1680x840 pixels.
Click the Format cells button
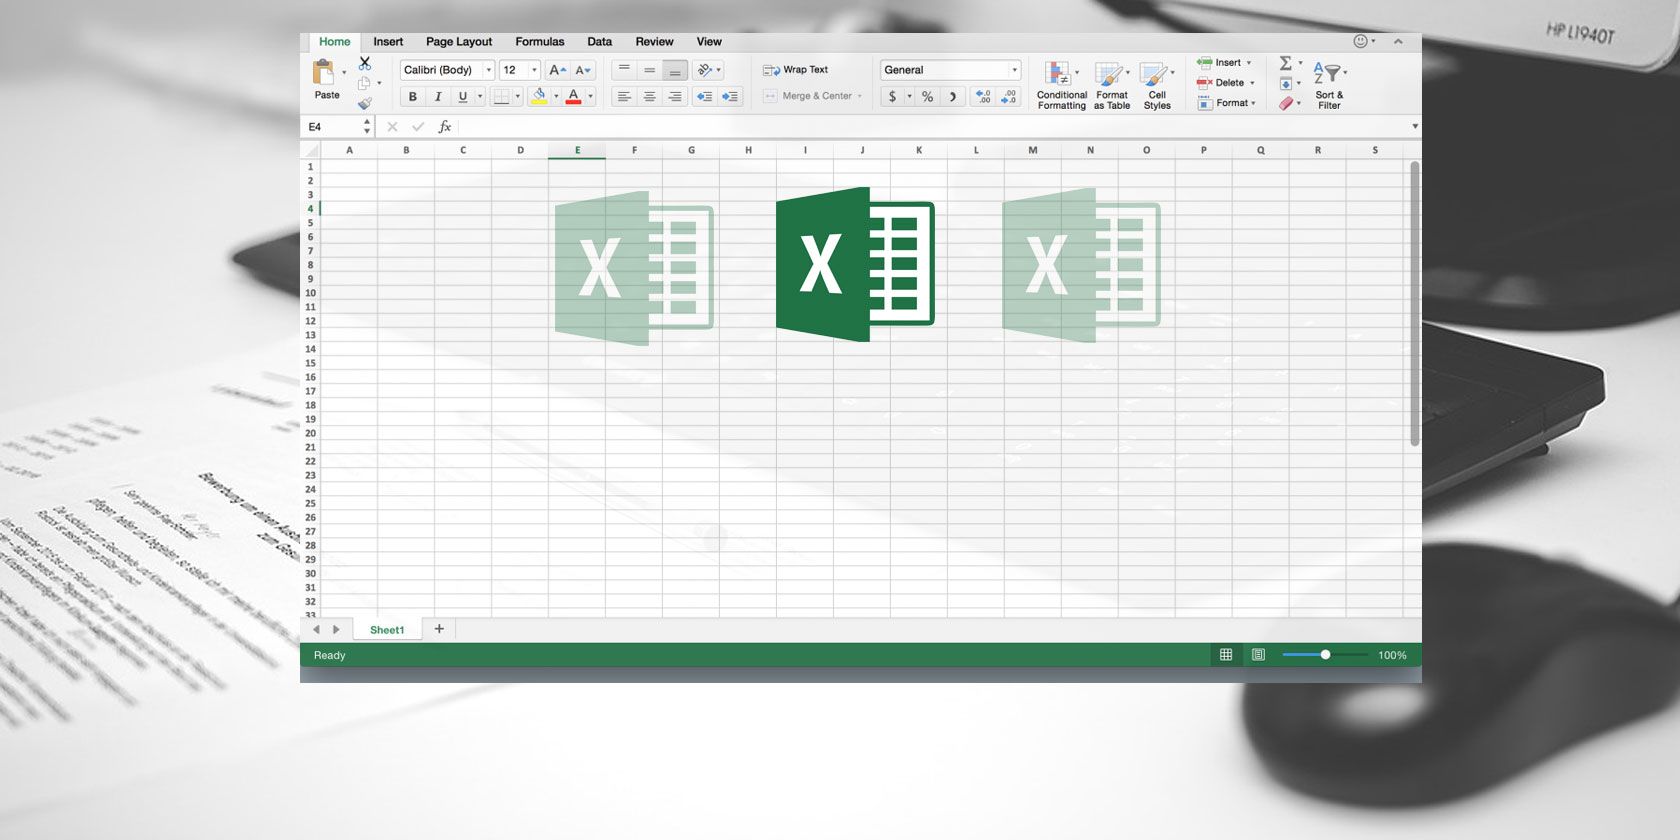(1227, 103)
